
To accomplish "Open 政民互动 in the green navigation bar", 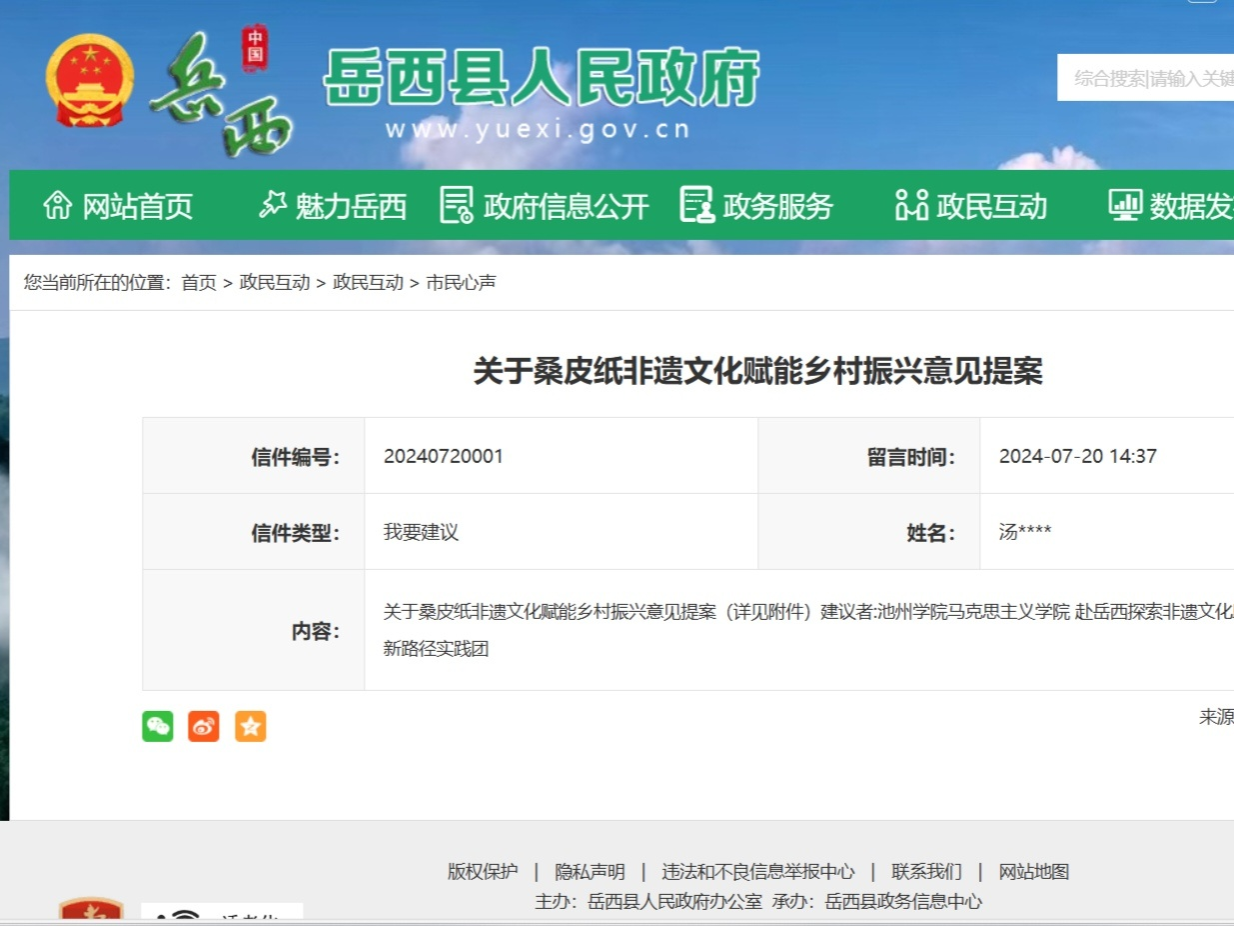I will (971, 206).
